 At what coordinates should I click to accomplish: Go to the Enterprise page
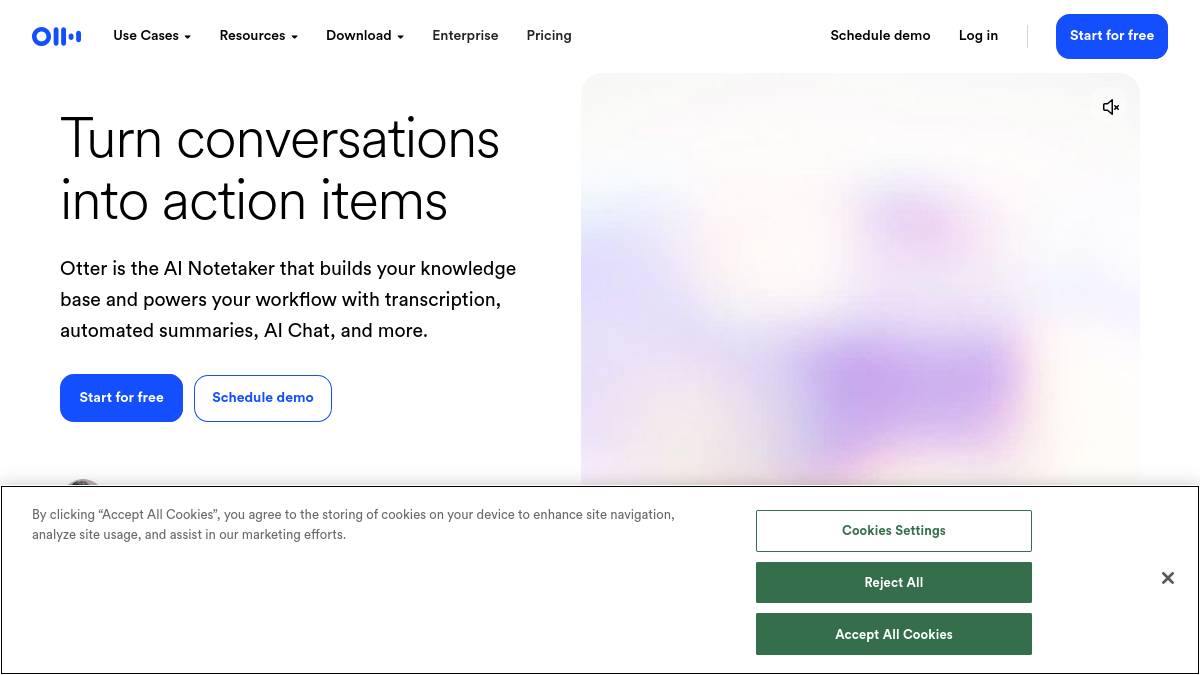(x=465, y=36)
